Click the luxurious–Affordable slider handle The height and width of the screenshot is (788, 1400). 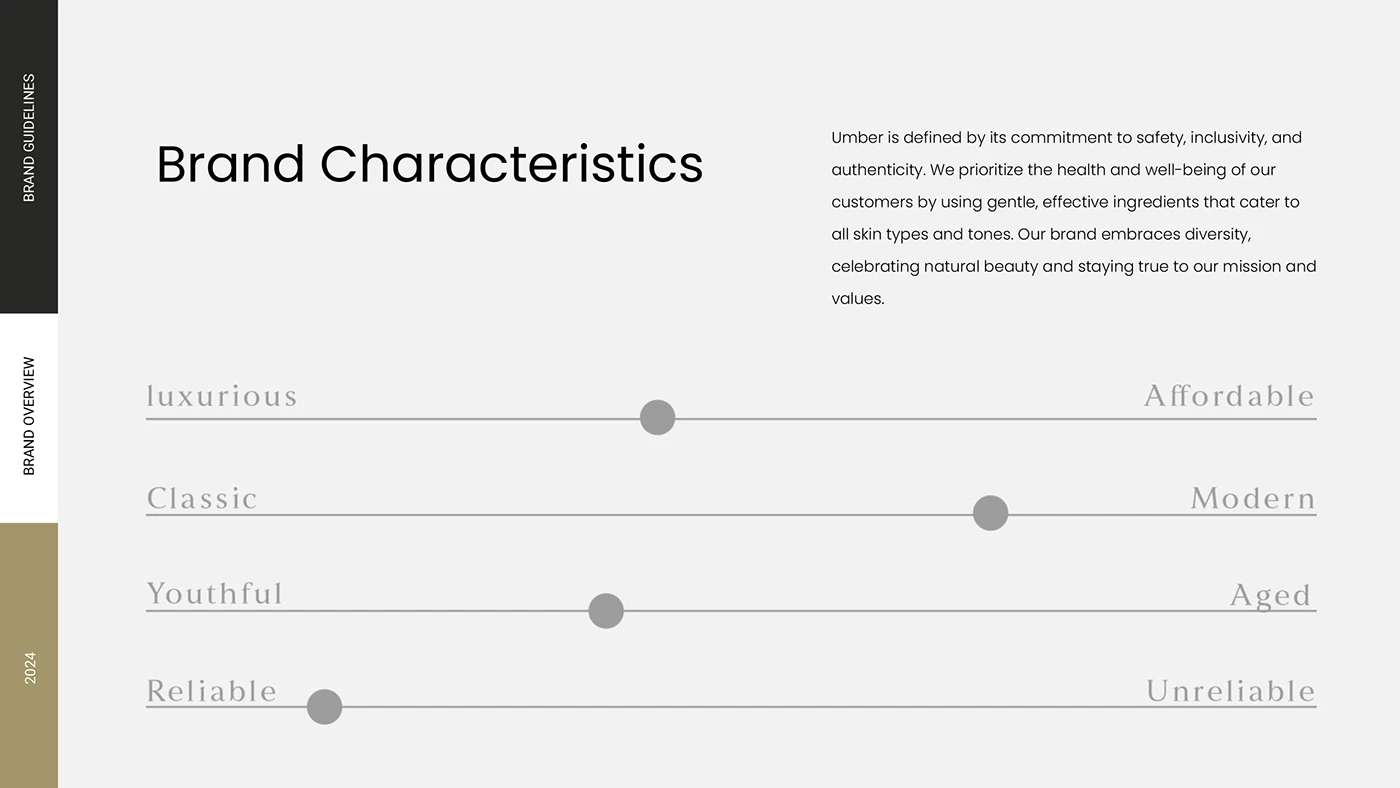(657, 417)
